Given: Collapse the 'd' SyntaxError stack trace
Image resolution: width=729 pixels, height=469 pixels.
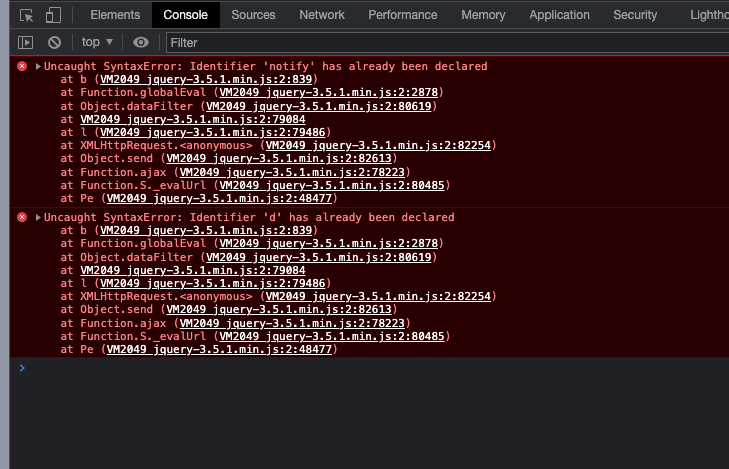Looking at the screenshot, I should coord(38,218).
